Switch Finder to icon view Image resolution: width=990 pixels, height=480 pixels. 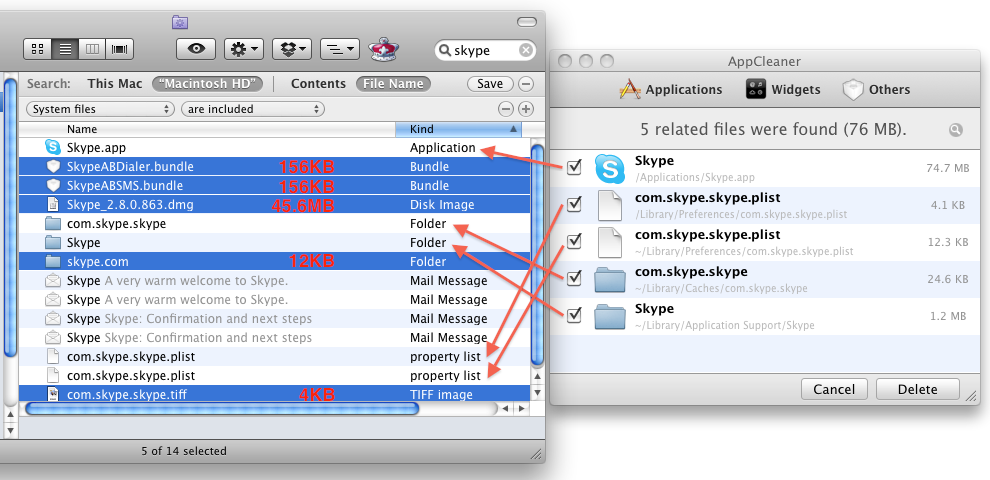click(37, 49)
